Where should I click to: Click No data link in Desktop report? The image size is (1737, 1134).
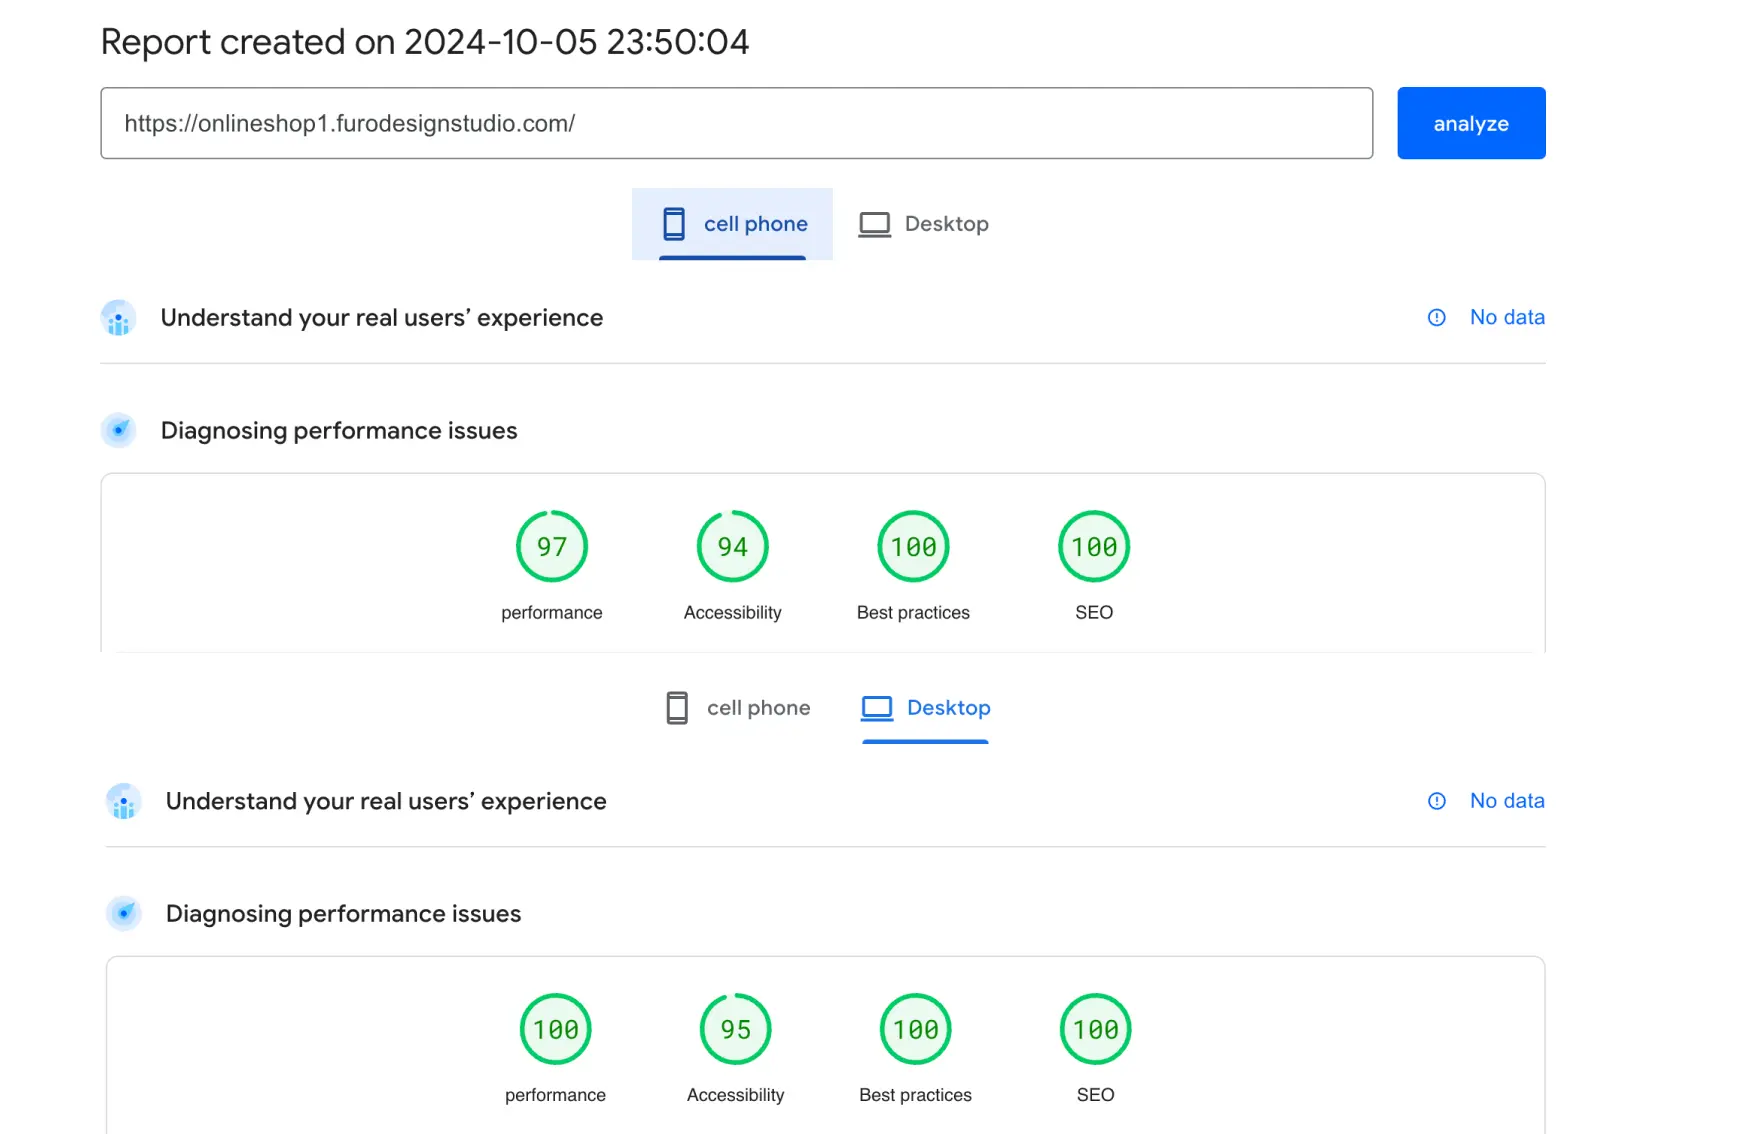pyautogui.click(x=1506, y=801)
